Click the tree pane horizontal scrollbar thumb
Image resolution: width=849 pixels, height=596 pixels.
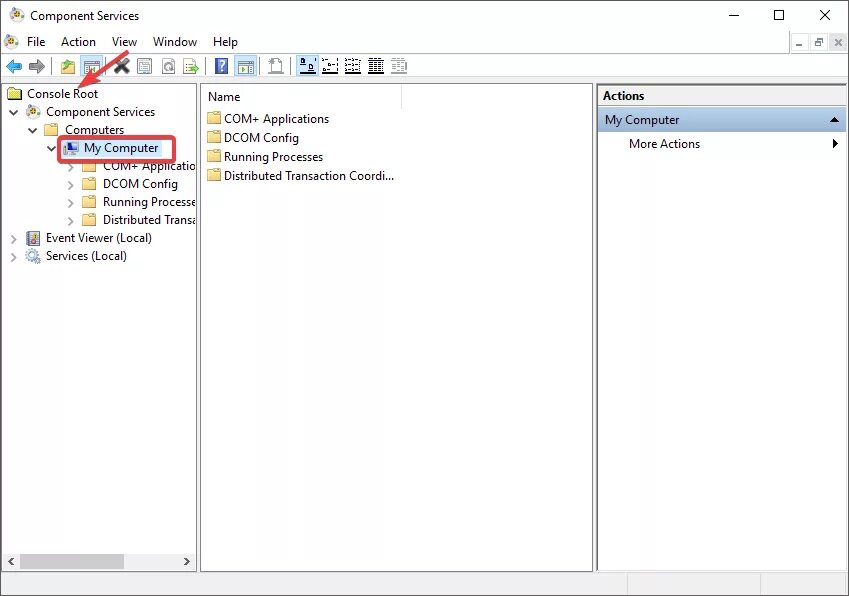click(72, 561)
